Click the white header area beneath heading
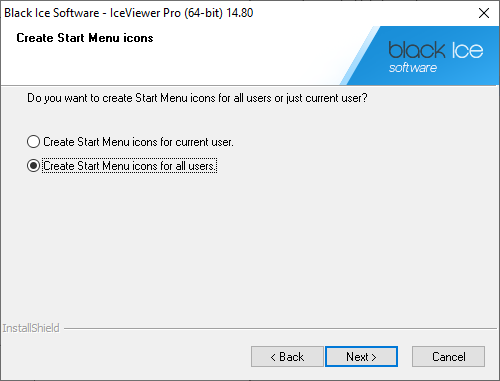This screenshot has height=381, width=500. [167, 65]
